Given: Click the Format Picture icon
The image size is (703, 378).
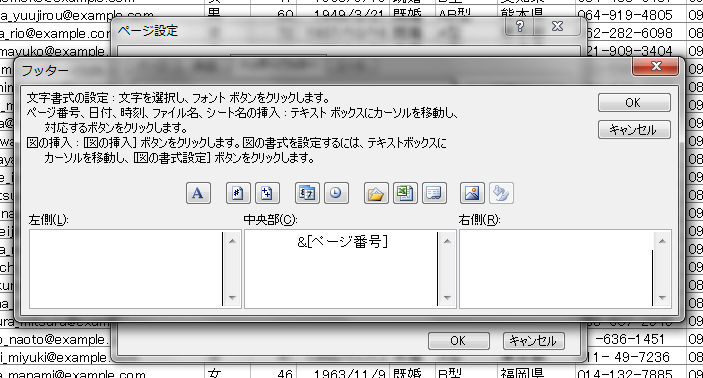Looking at the screenshot, I should (501, 193).
